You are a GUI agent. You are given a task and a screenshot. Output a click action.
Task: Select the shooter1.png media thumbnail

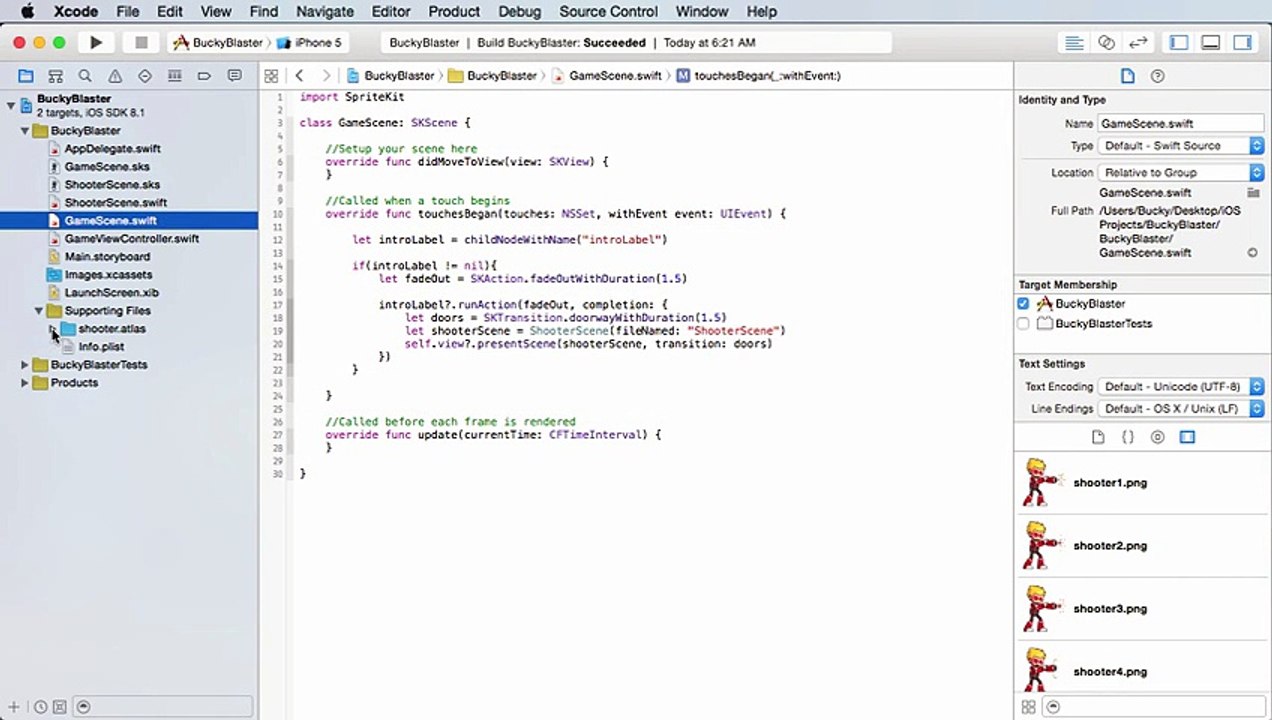[x=1041, y=483]
